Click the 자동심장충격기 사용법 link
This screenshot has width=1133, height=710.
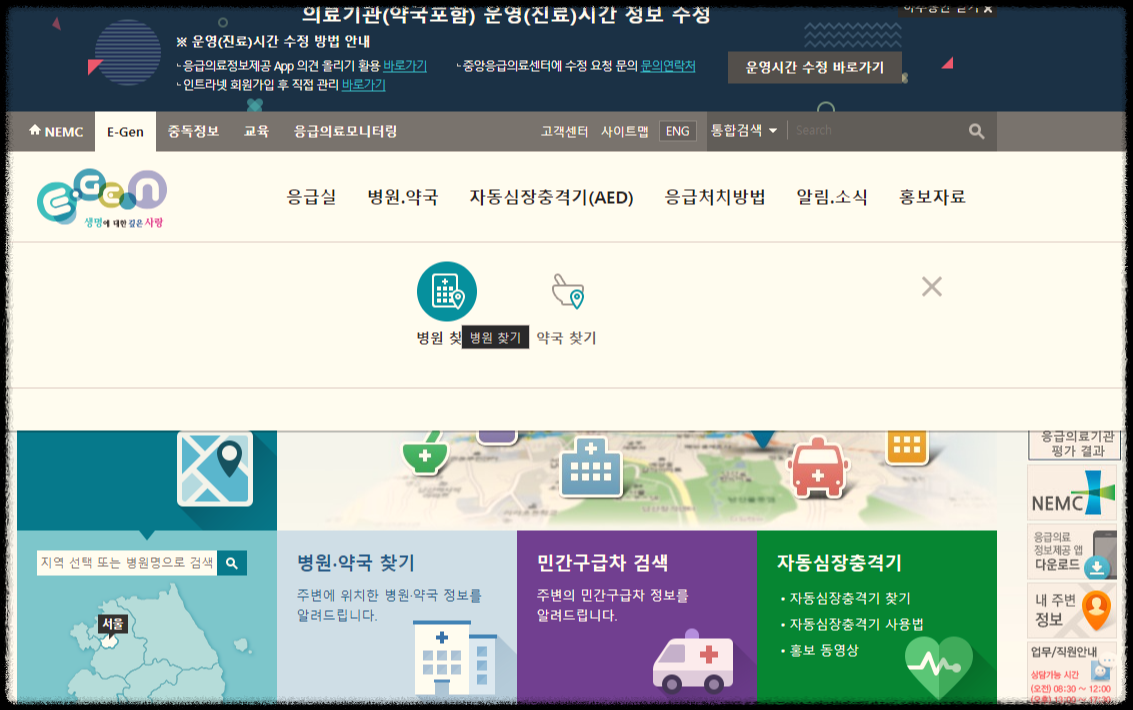(x=856, y=624)
